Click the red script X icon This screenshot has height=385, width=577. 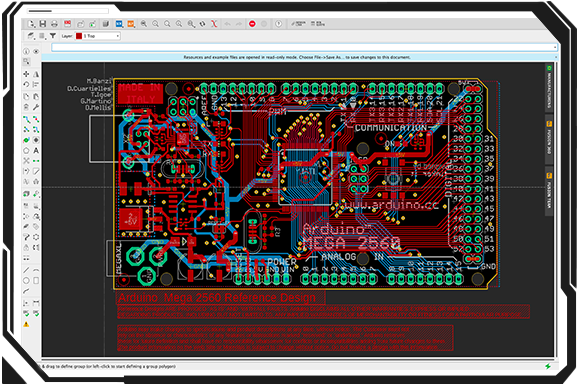[214, 24]
